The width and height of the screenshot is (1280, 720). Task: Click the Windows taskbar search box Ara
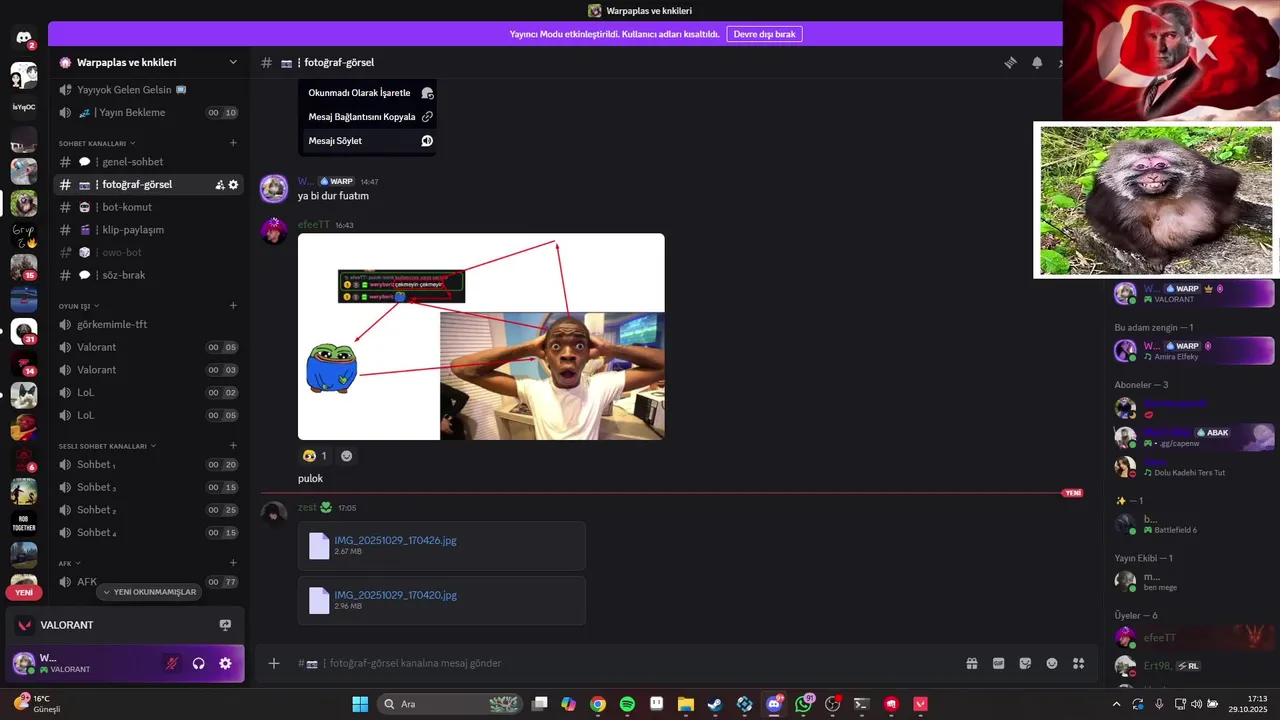coord(450,704)
